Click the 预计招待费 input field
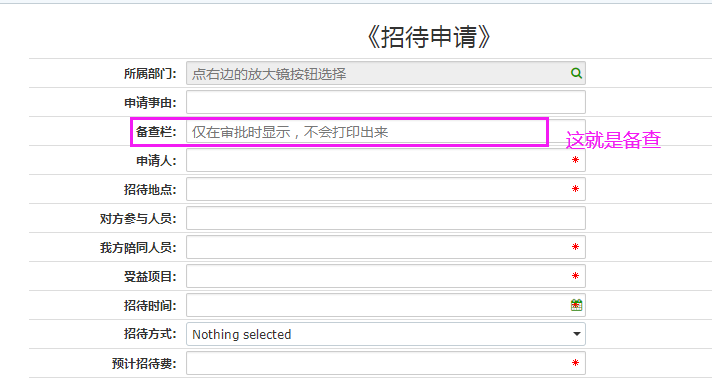Viewport: 712px width, 378px height. [x=386, y=363]
